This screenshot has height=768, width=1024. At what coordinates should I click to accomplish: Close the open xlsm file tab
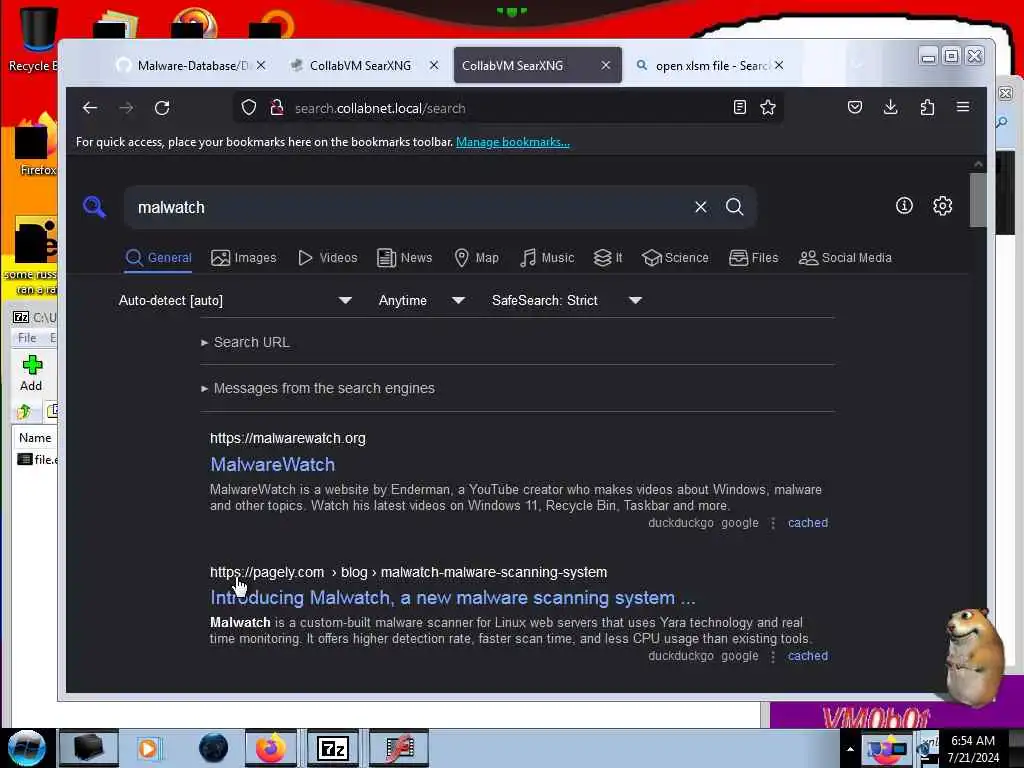[779, 65]
